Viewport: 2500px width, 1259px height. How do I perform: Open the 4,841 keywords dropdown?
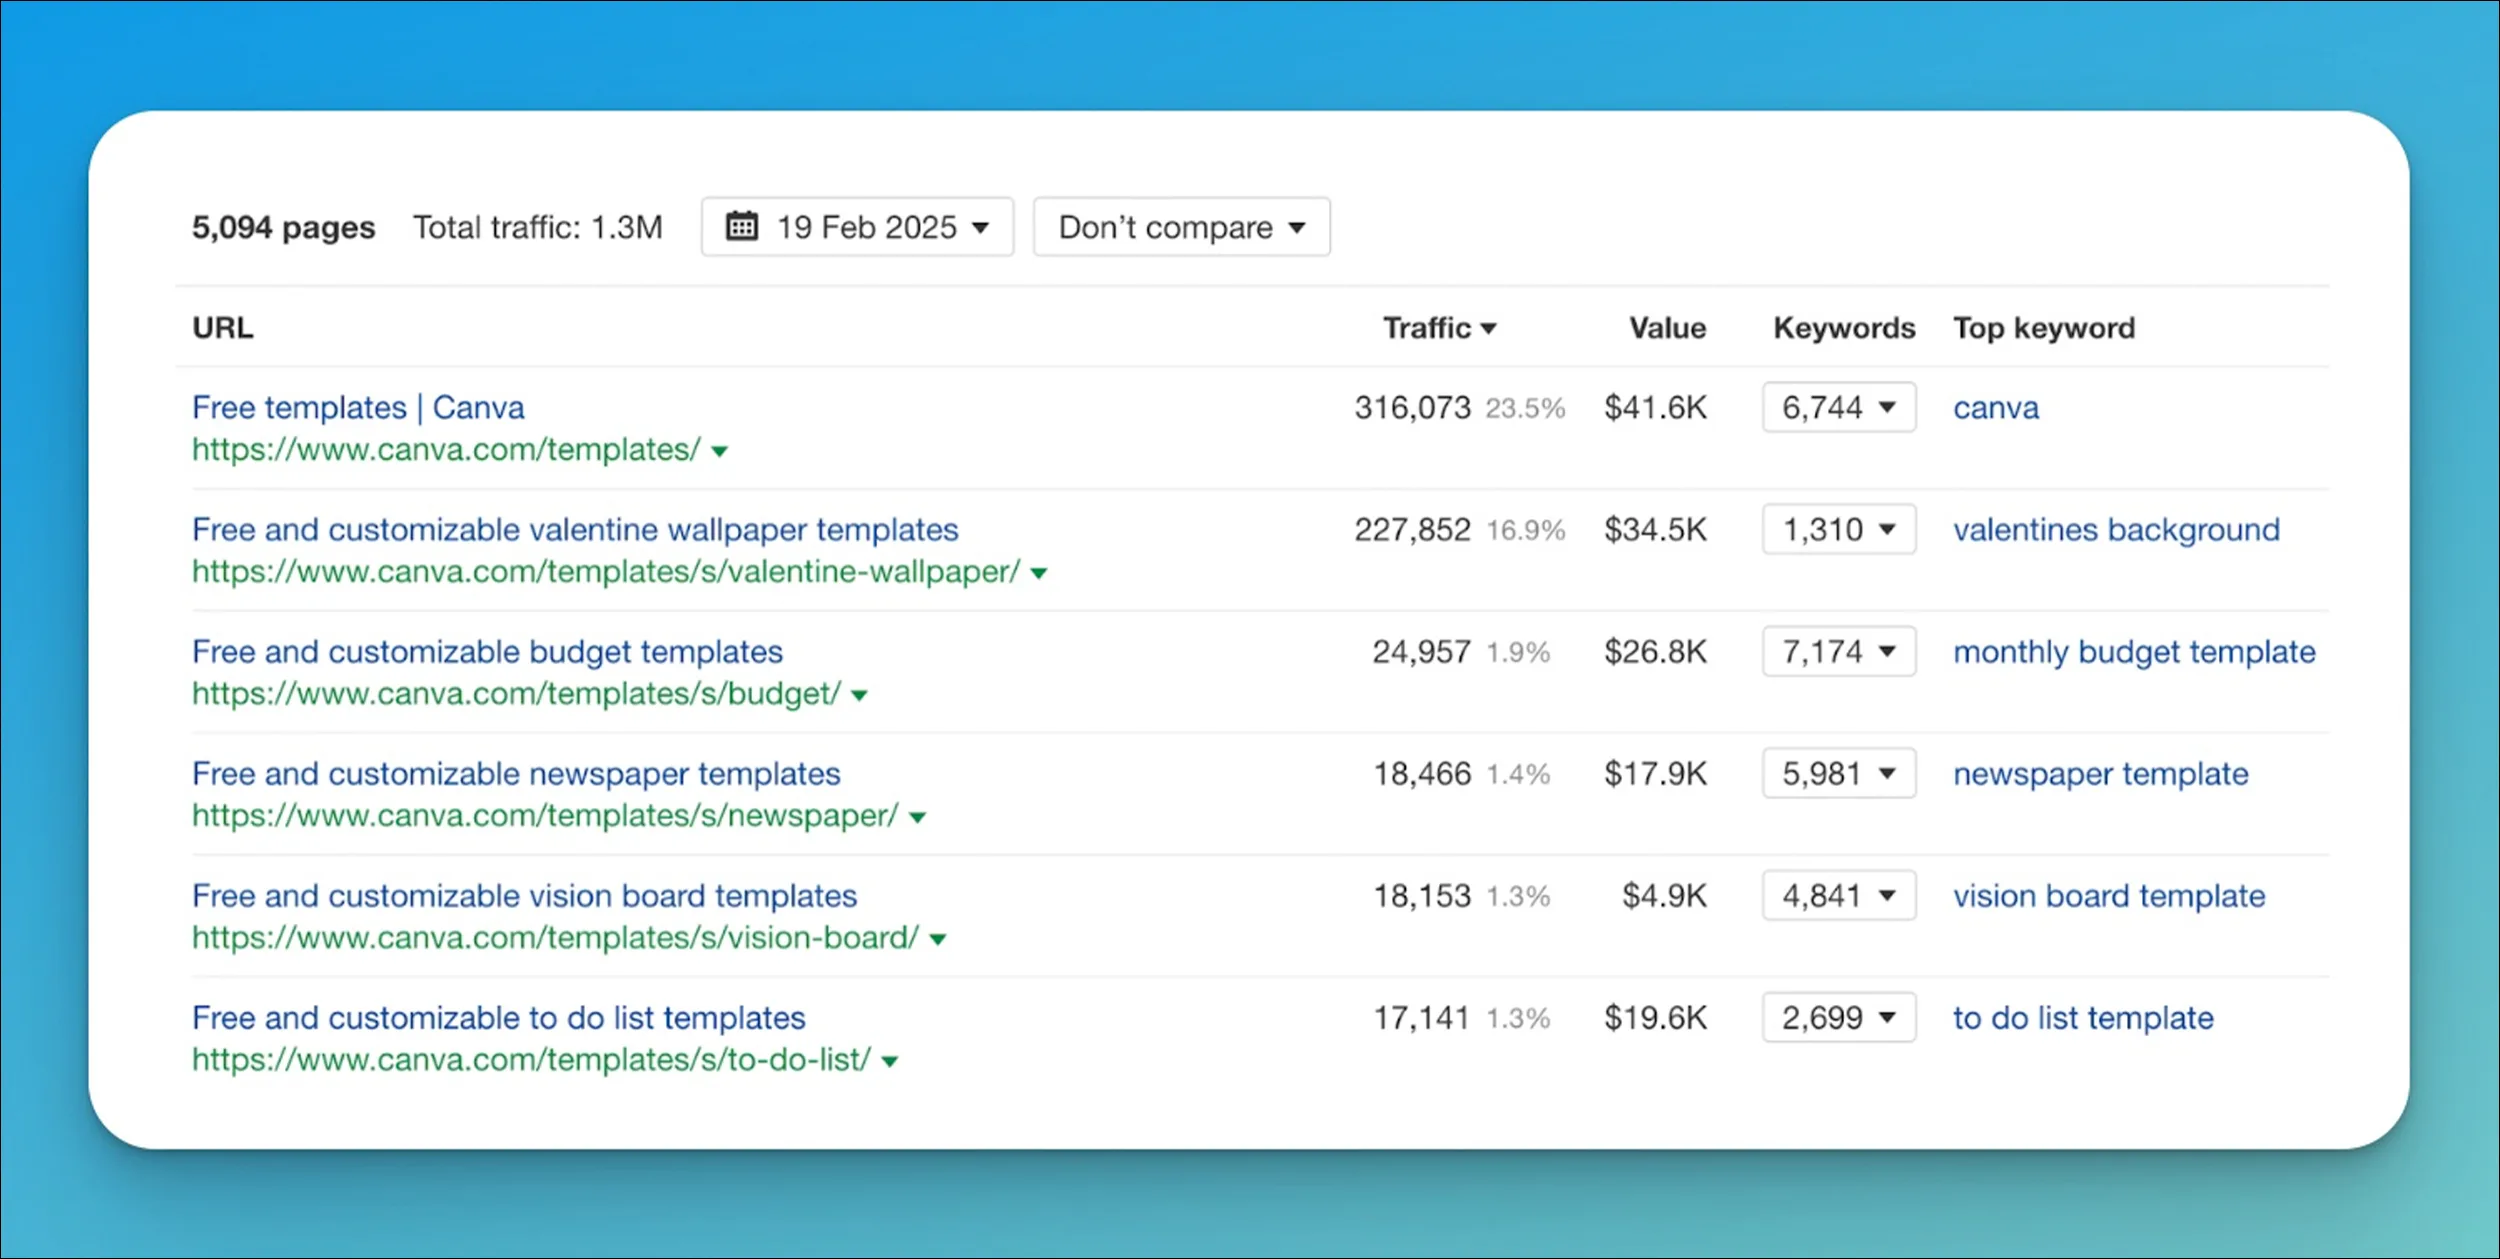1839,895
